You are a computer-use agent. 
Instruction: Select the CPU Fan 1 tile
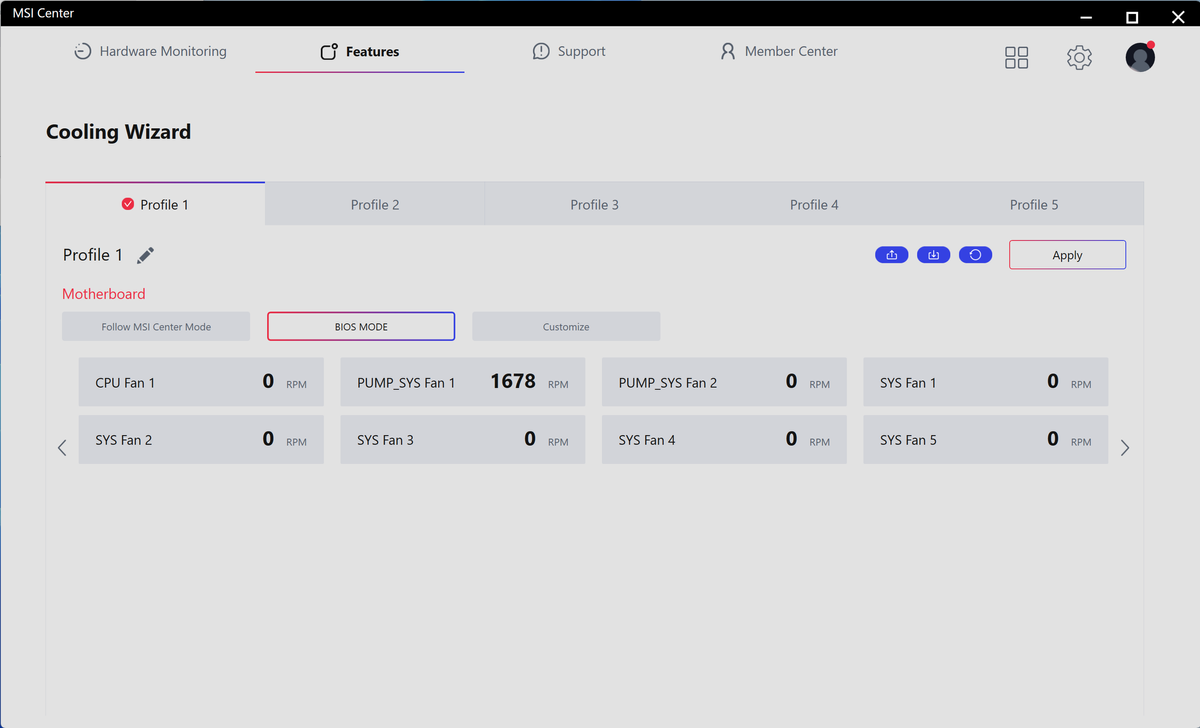[x=201, y=382]
